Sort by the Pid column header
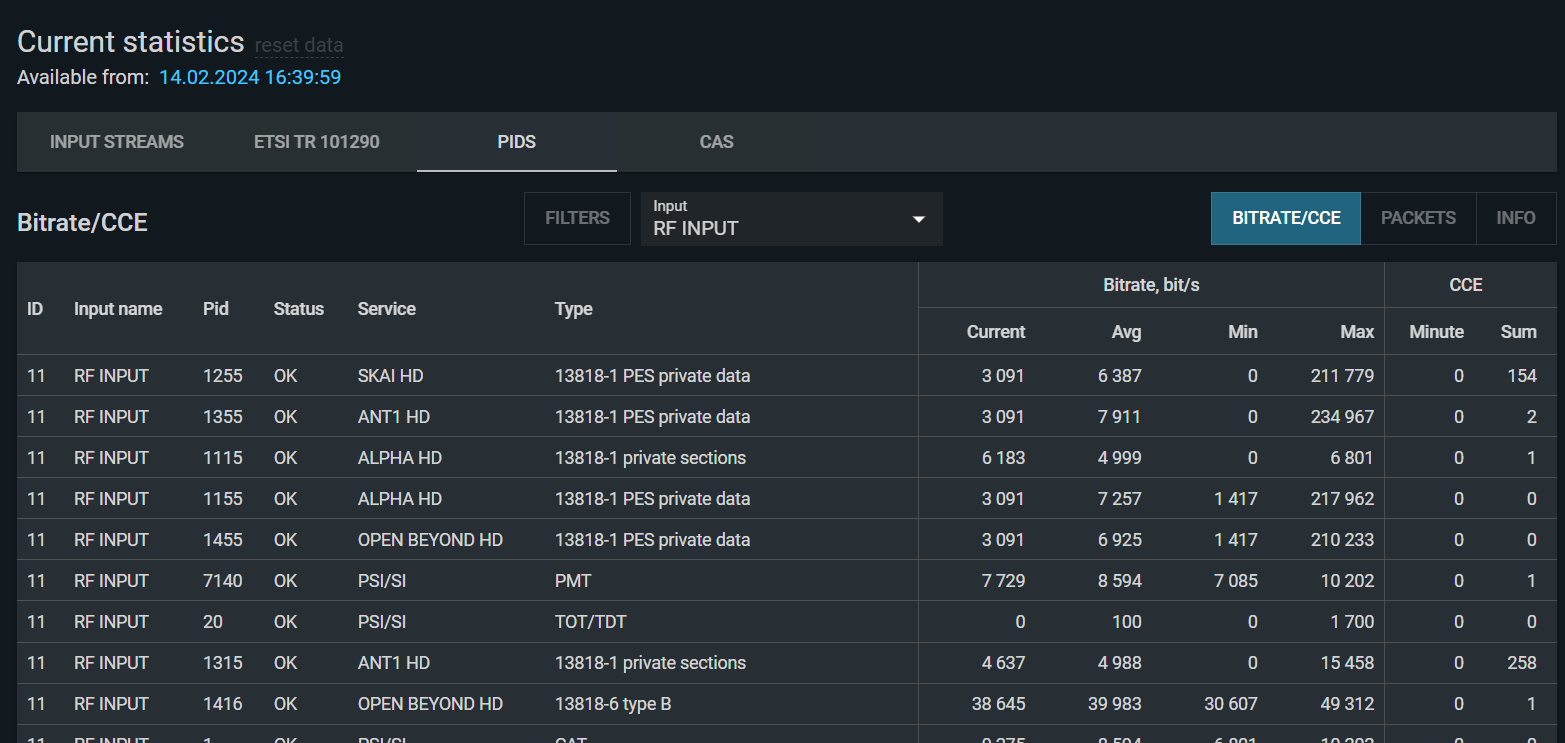The width and height of the screenshot is (1565, 743). coord(216,309)
